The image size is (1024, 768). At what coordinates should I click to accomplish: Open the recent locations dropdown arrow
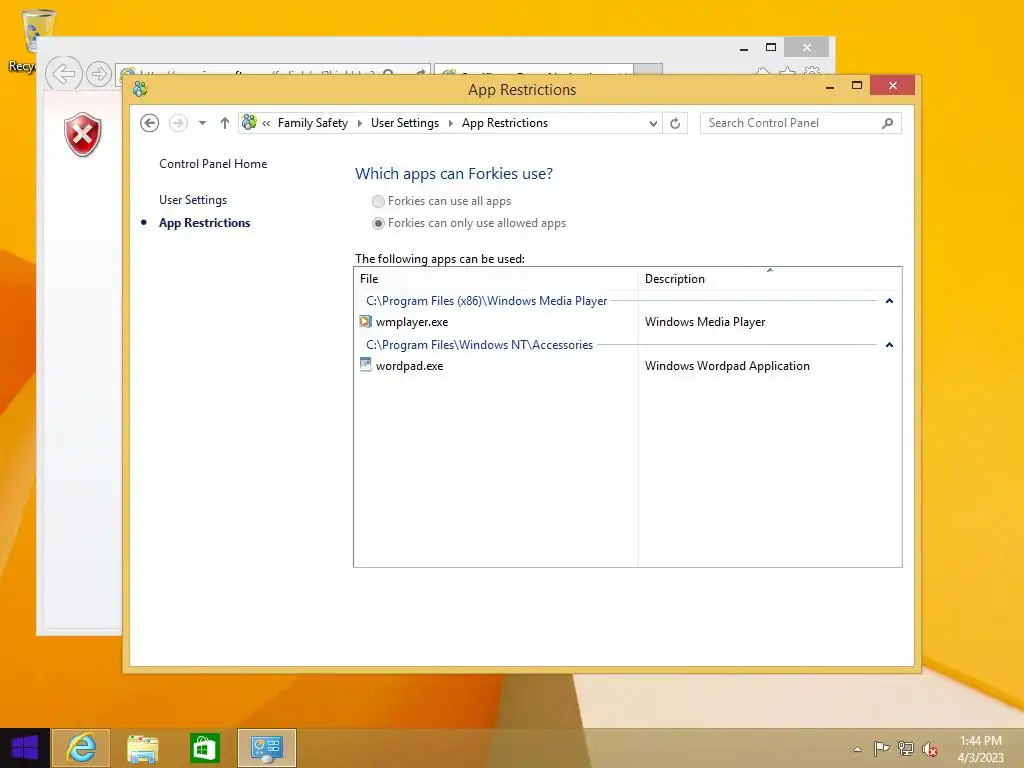click(202, 123)
